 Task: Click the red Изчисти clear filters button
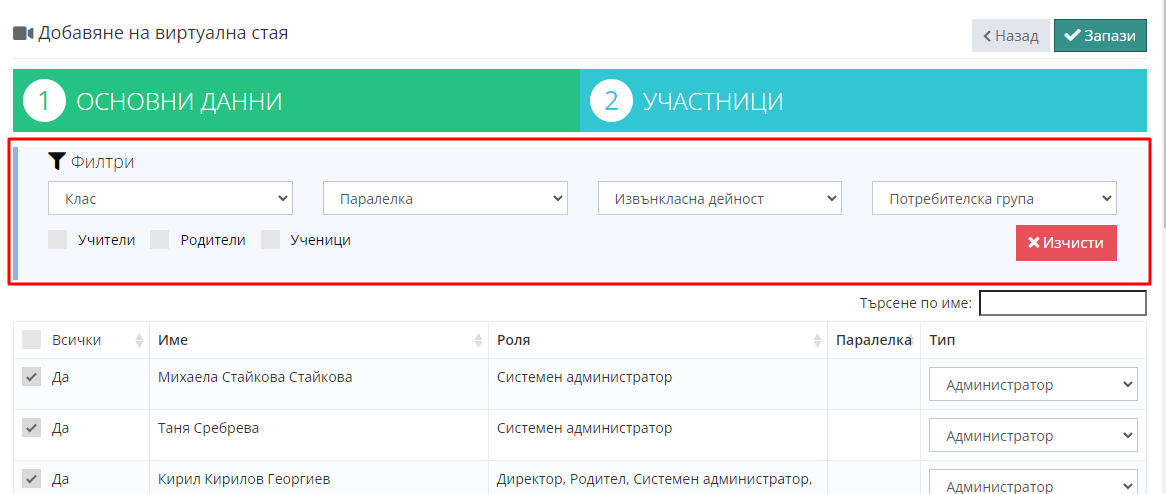[x=1066, y=243]
